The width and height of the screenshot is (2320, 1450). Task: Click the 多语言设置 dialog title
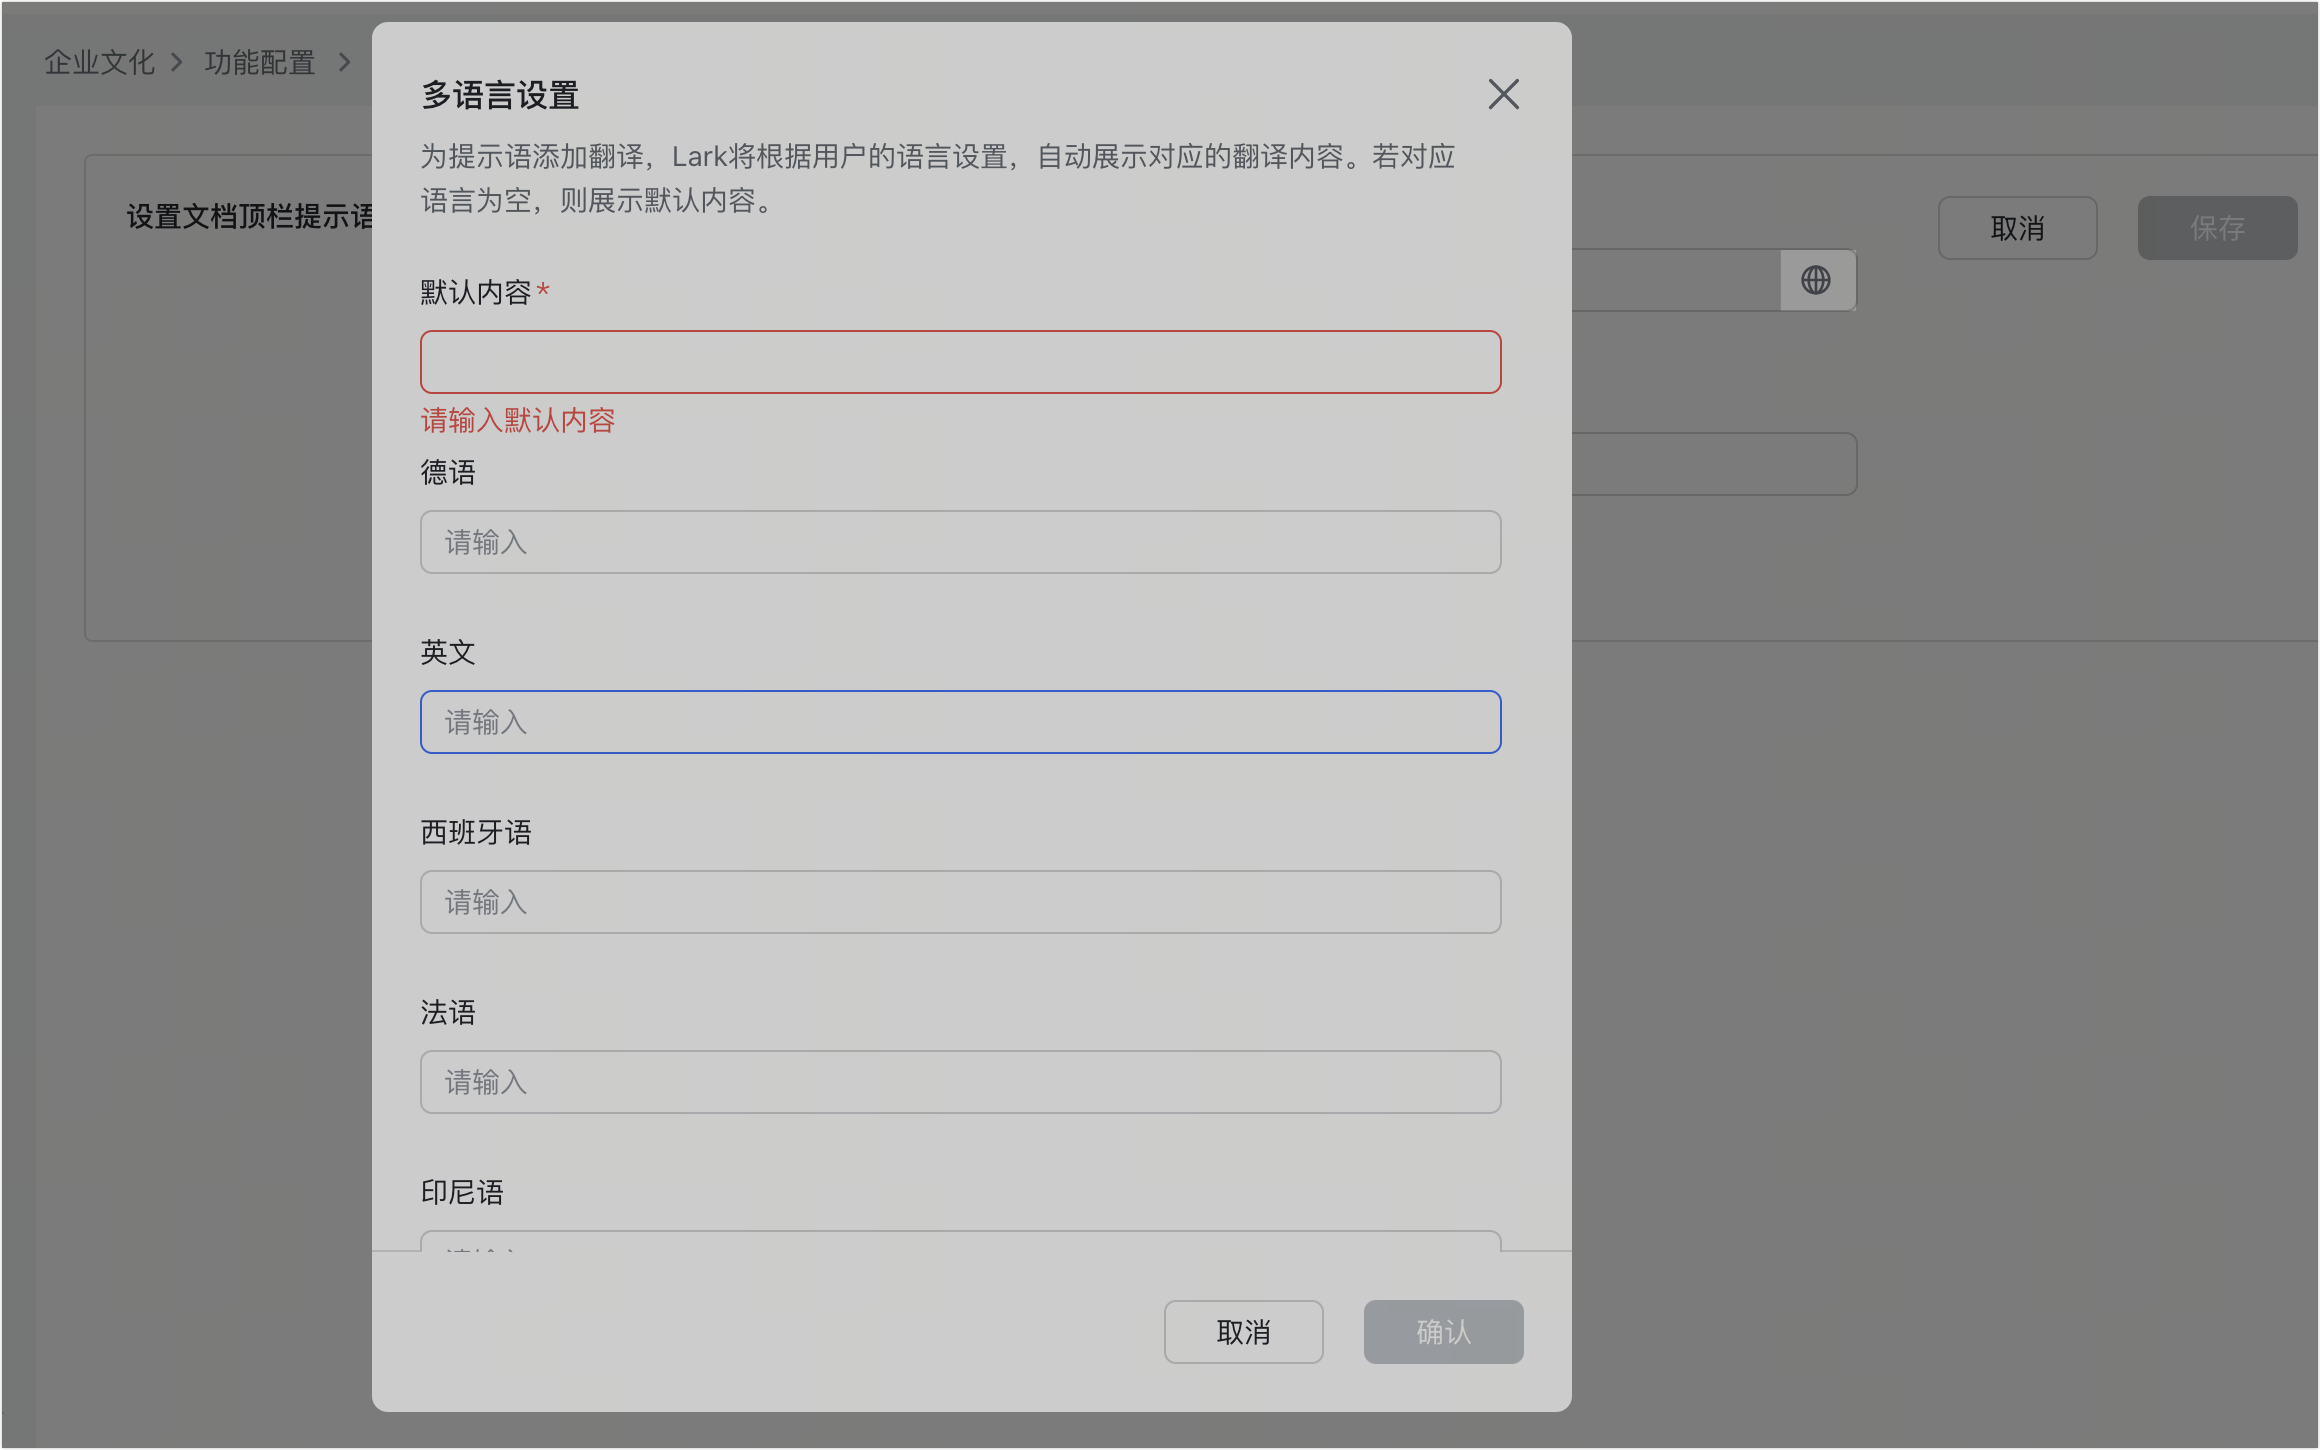point(500,96)
